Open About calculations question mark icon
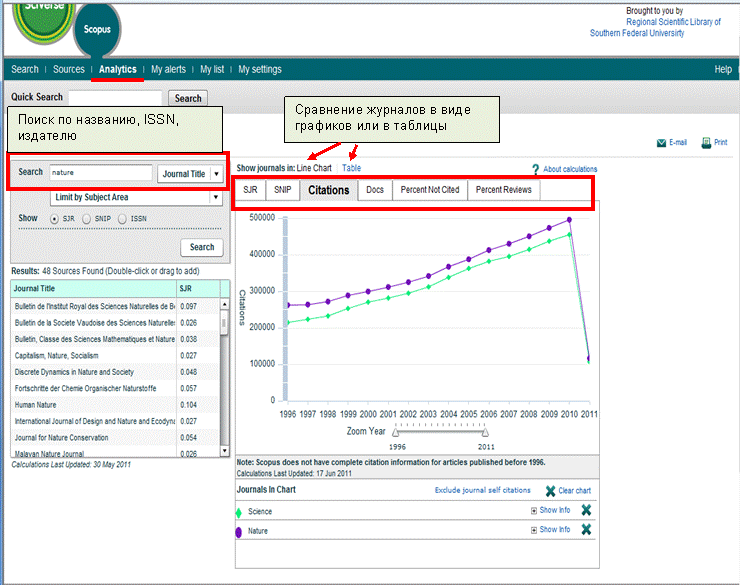This screenshot has width=740, height=585. click(x=535, y=169)
